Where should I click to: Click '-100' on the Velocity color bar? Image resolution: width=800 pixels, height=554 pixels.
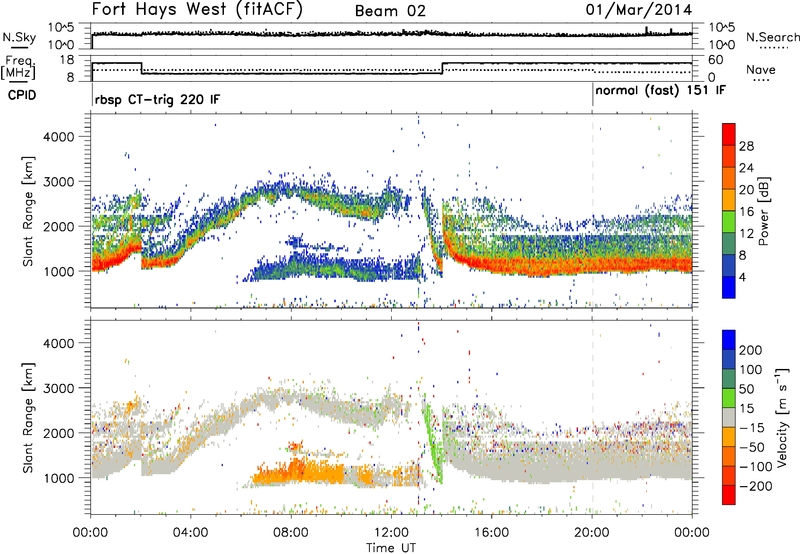click(x=755, y=467)
